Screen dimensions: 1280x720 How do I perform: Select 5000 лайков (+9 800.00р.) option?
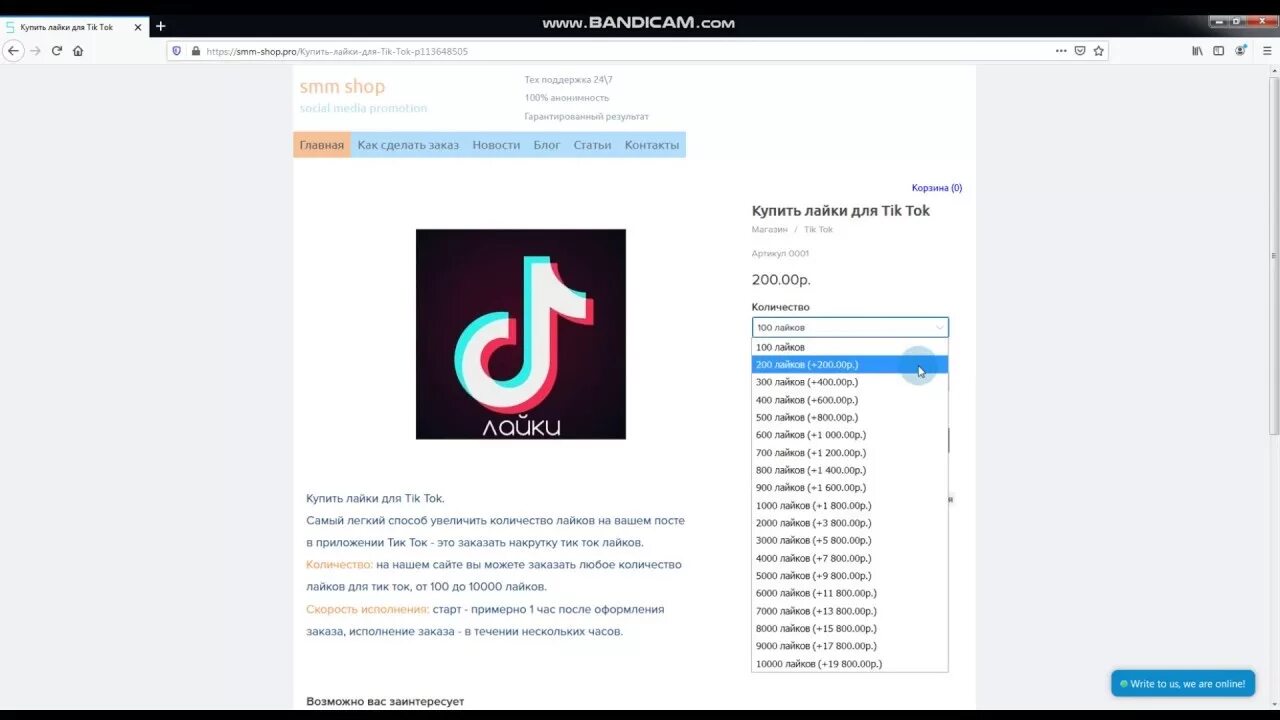(x=850, y=576)
